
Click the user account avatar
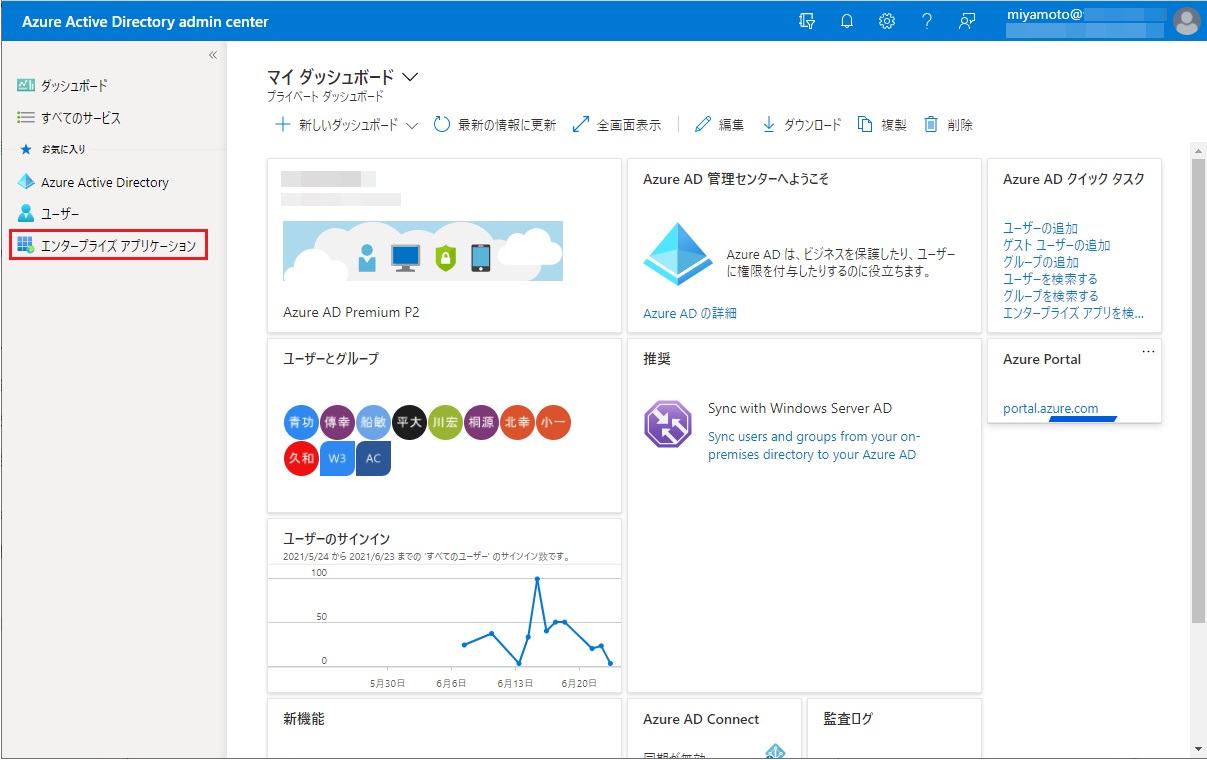(x=1186, y=21)
